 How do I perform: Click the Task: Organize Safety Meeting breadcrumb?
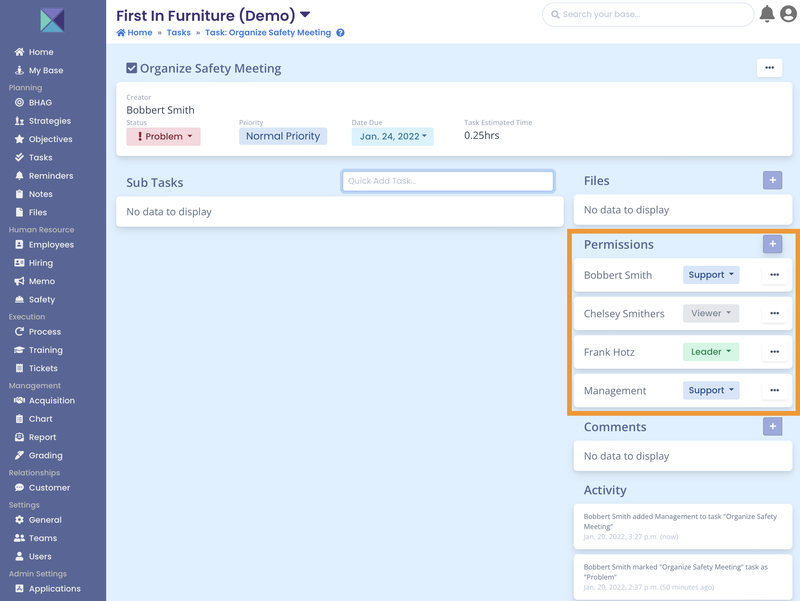coord(268,33)
